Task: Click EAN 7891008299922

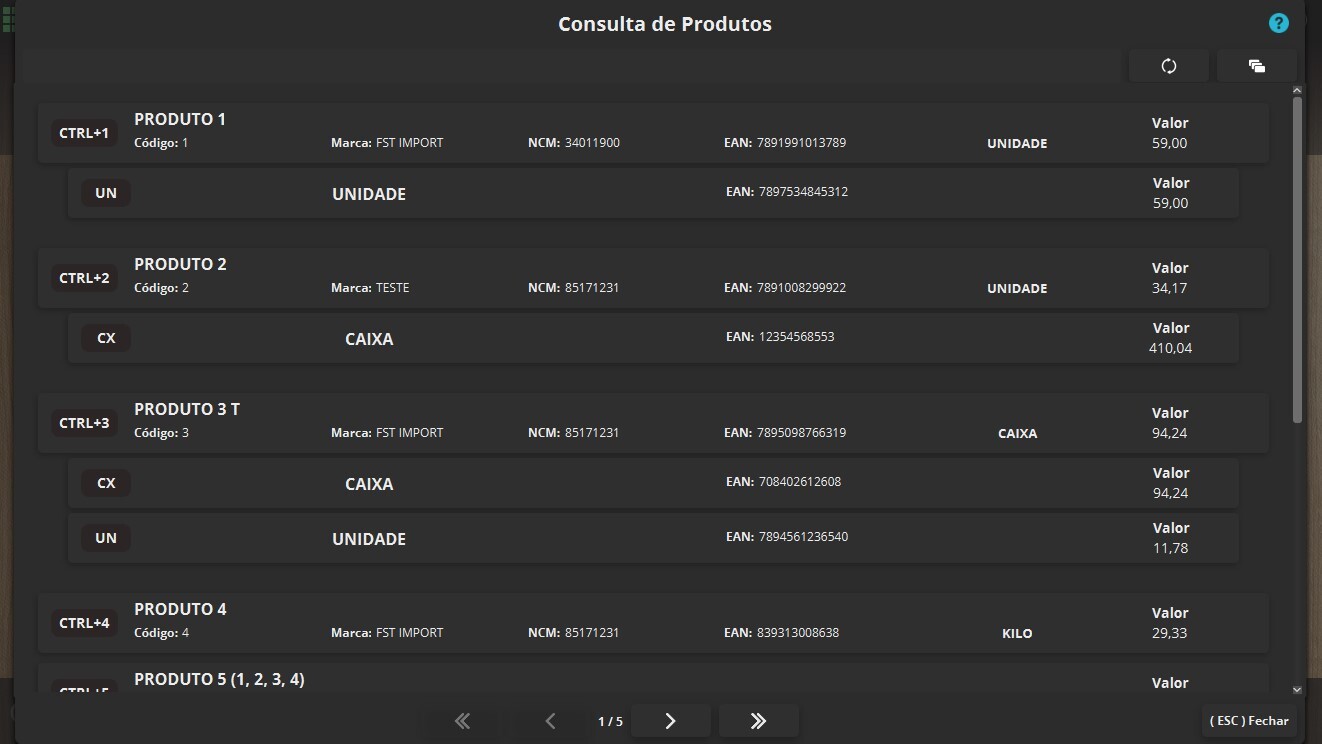Action: tap(785, 288)
